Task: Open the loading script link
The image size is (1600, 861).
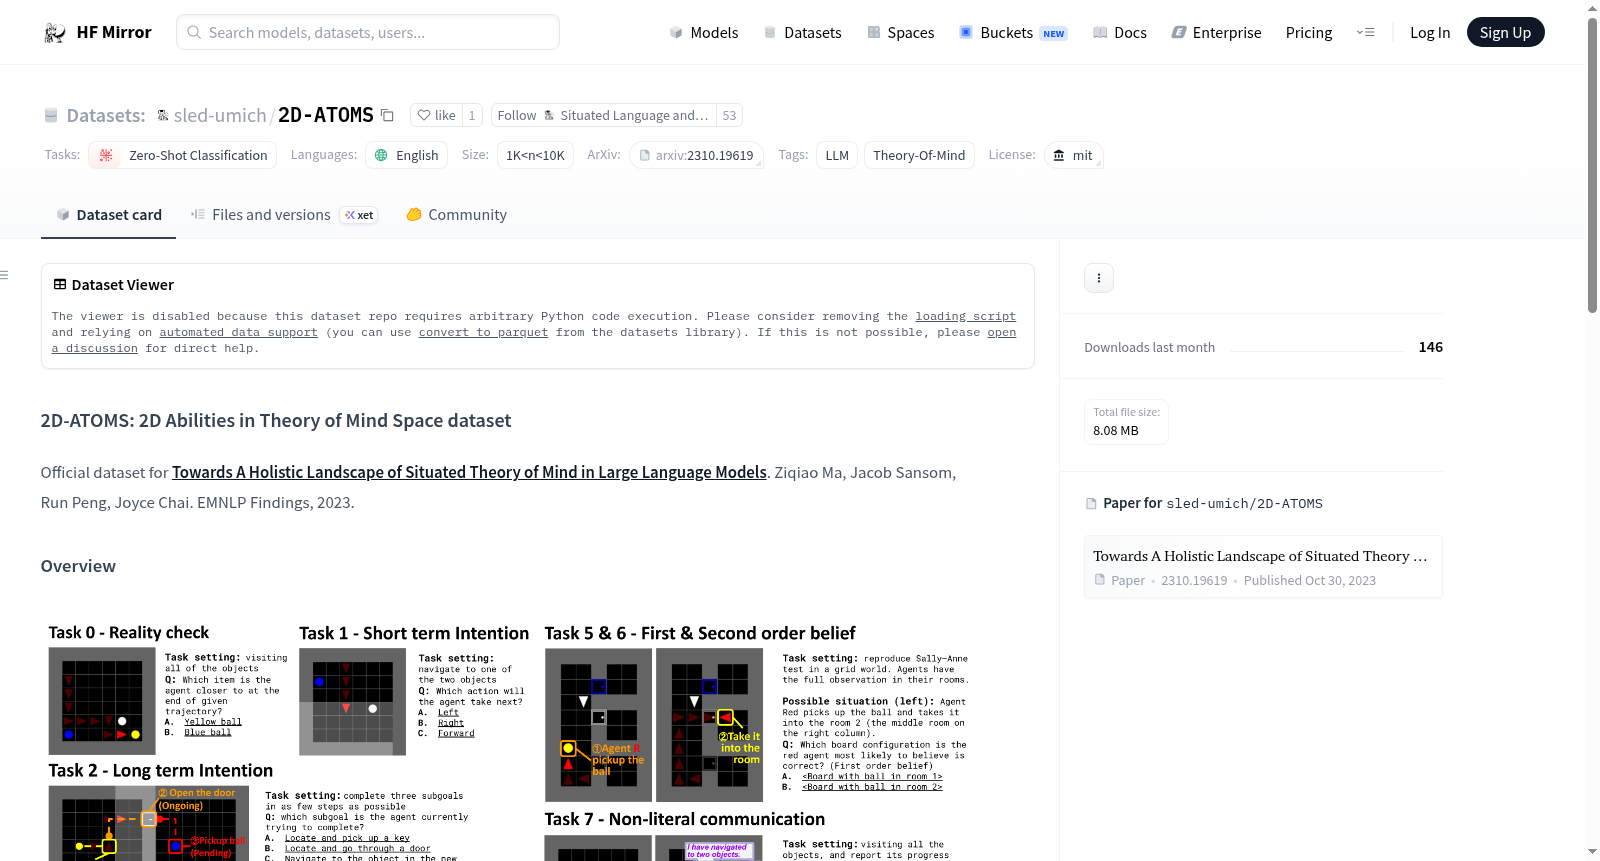Action: 965,316
